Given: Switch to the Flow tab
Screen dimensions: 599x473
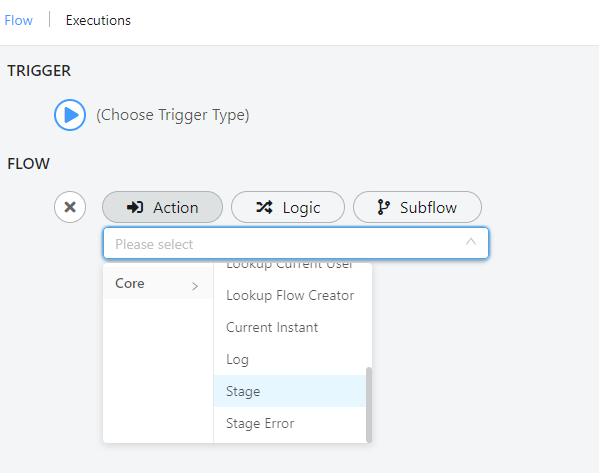Looking at the screenshot, I should click(19, 20).
